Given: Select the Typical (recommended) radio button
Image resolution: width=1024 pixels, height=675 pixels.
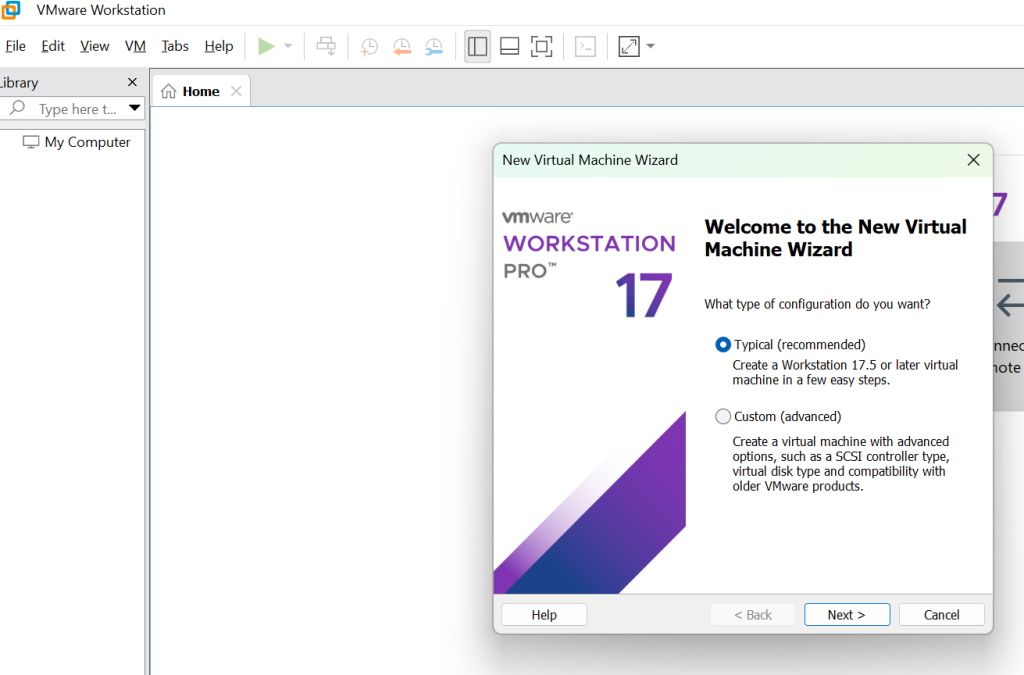Looking at the screenshot, I should coord(723,345).
